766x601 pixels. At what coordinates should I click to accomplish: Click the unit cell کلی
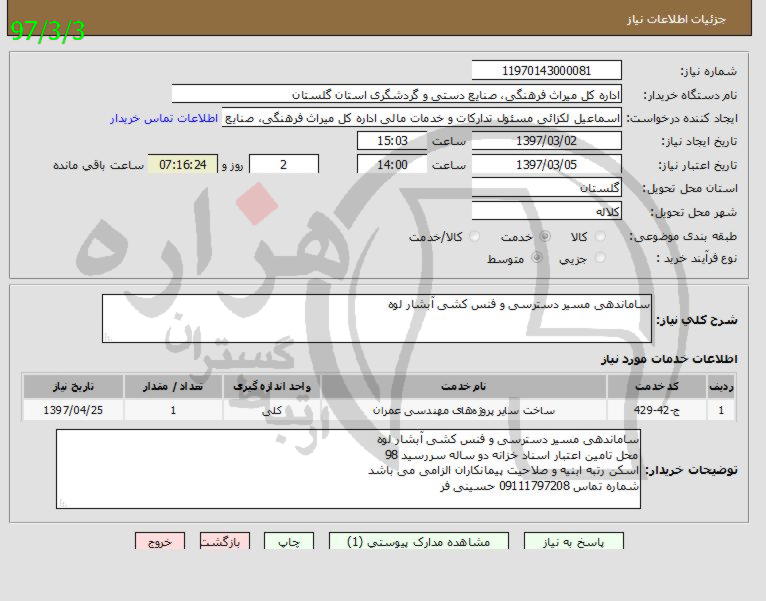pyautogui.click(x=272, y=410)
